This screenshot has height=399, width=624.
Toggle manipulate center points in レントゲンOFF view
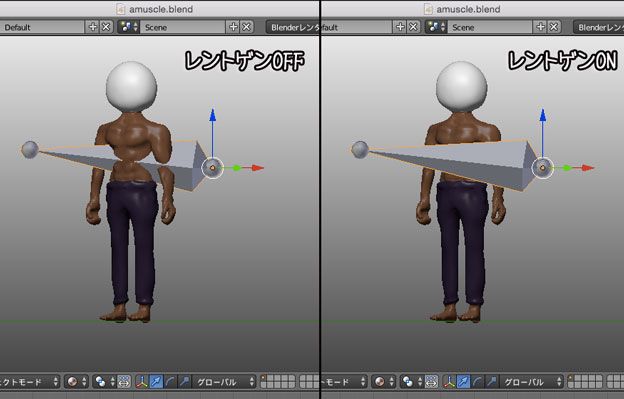pos(124,382)
